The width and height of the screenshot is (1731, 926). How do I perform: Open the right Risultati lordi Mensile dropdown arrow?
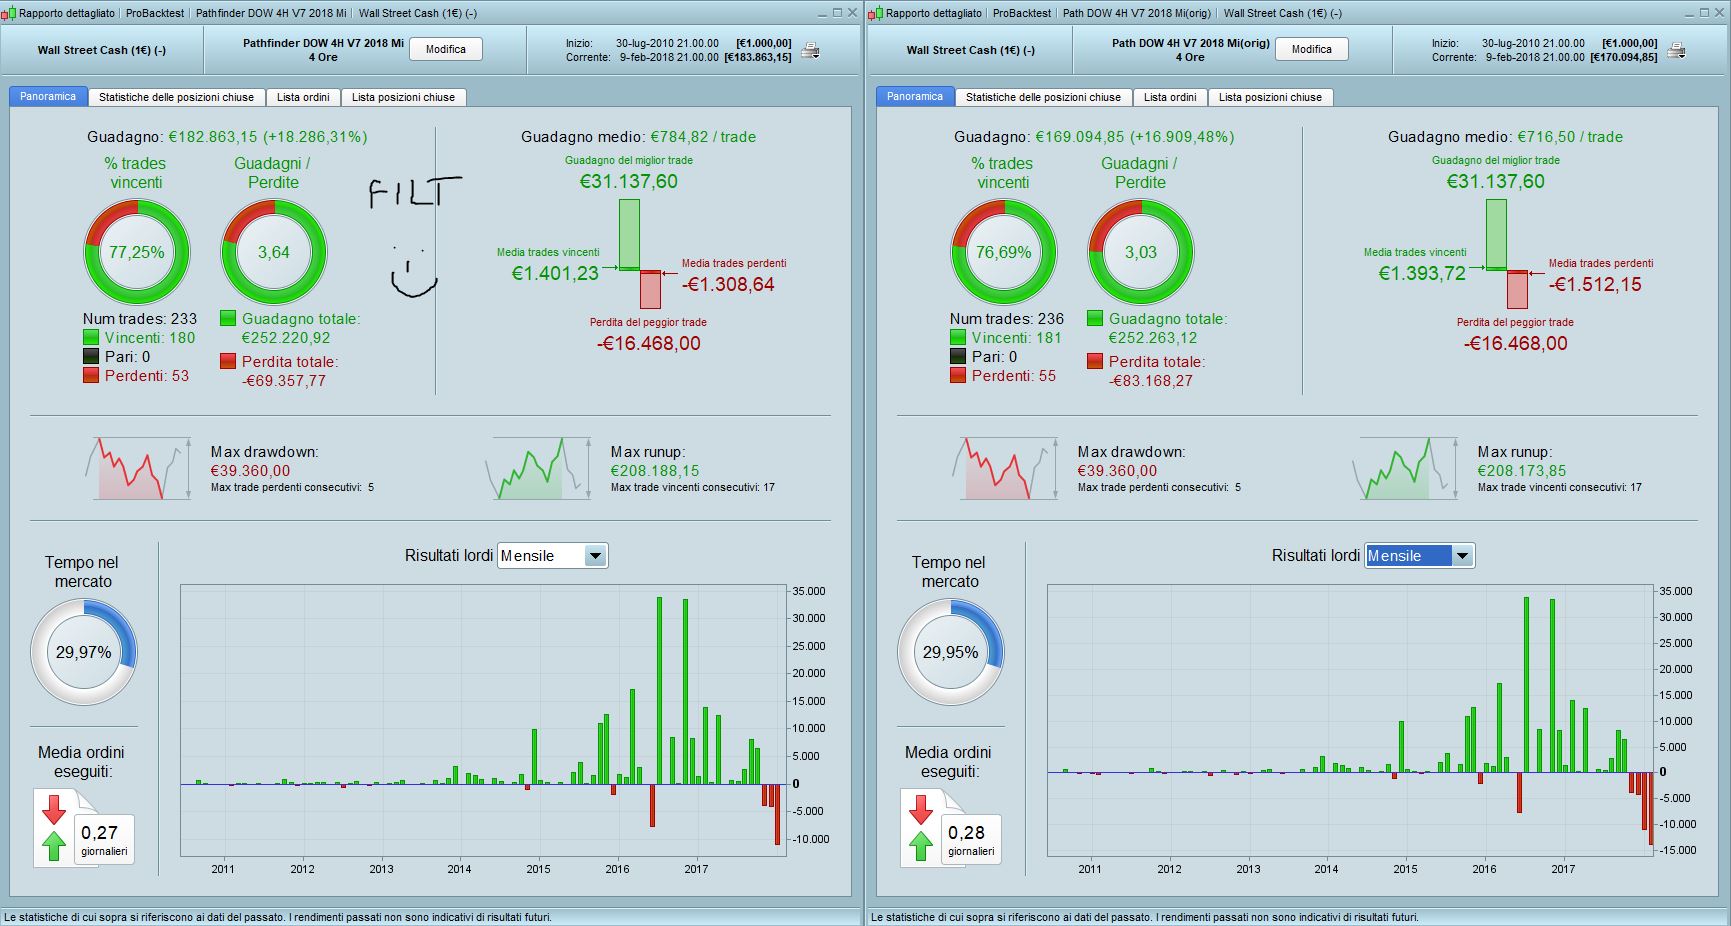pos(1462,556)
